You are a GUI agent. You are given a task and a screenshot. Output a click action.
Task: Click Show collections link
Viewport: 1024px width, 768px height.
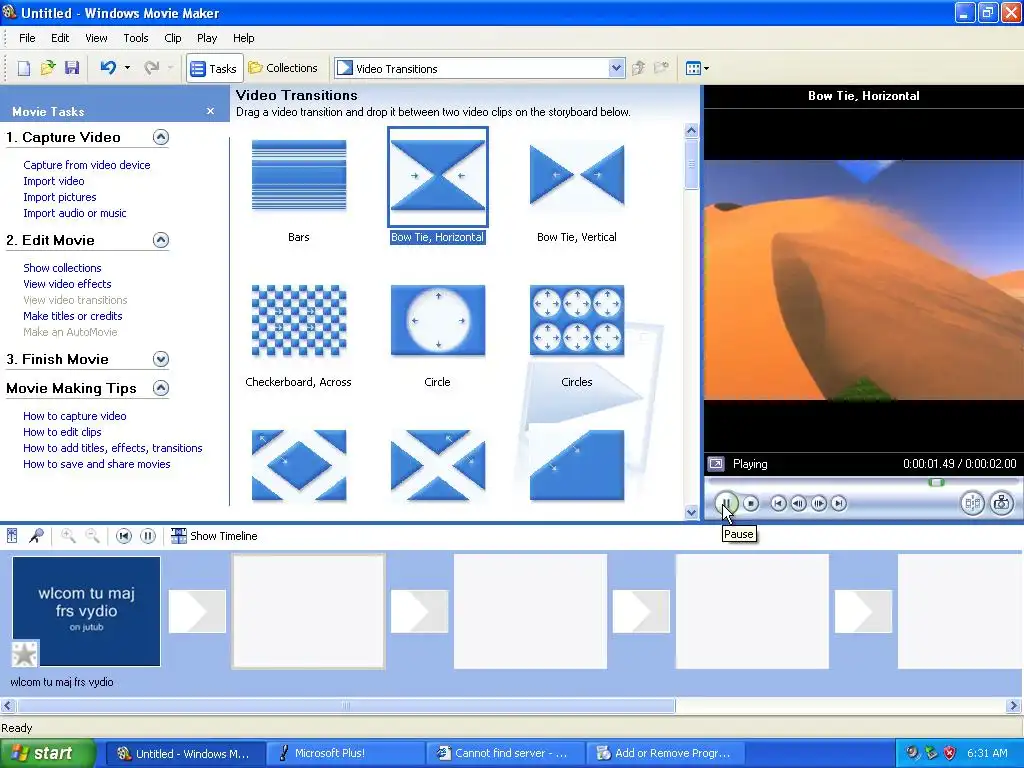click(62, 268)
